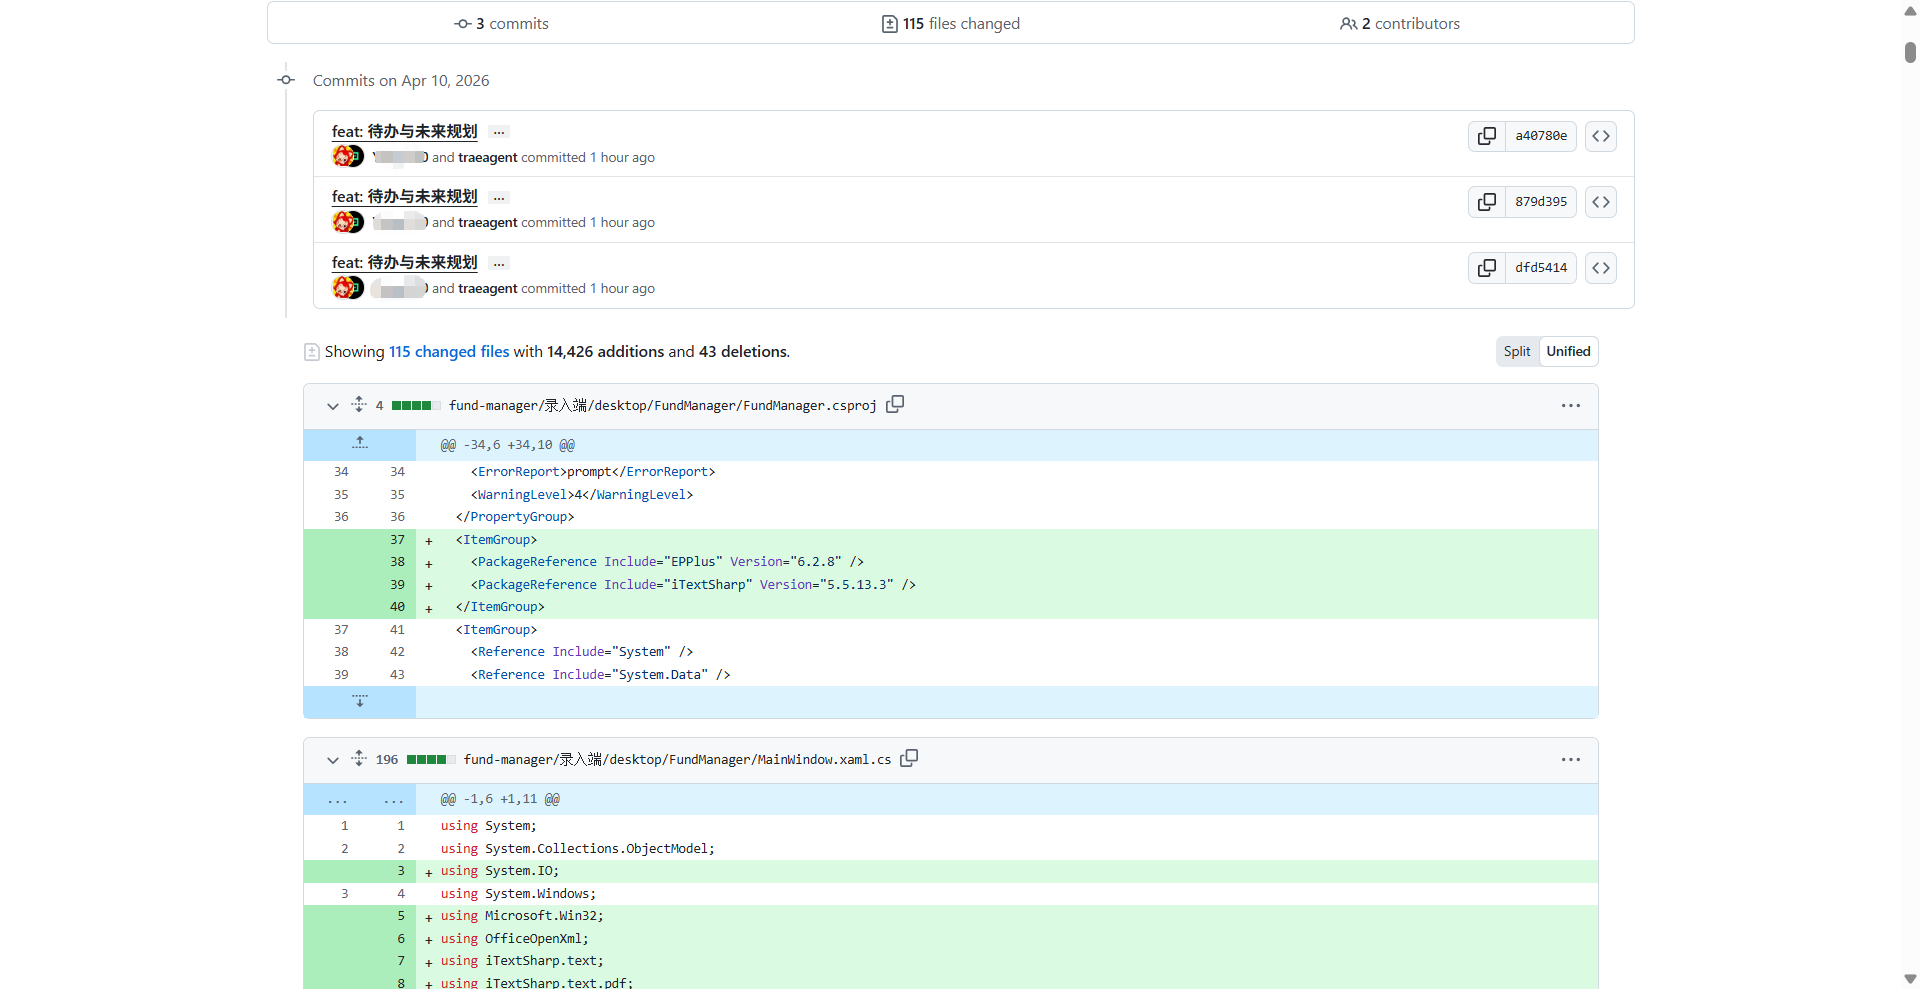1920x989 pixels.
Task: Open FundManager.csproj file path link
Action: 663,405
